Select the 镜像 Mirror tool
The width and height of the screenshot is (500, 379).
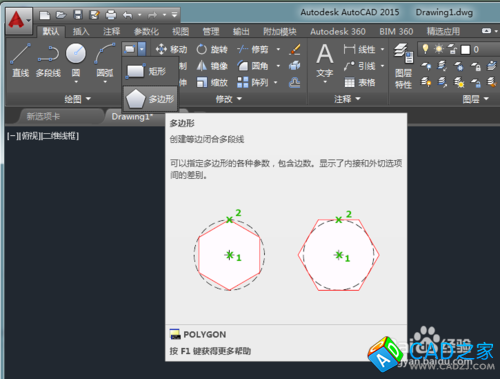click(212, 66)
